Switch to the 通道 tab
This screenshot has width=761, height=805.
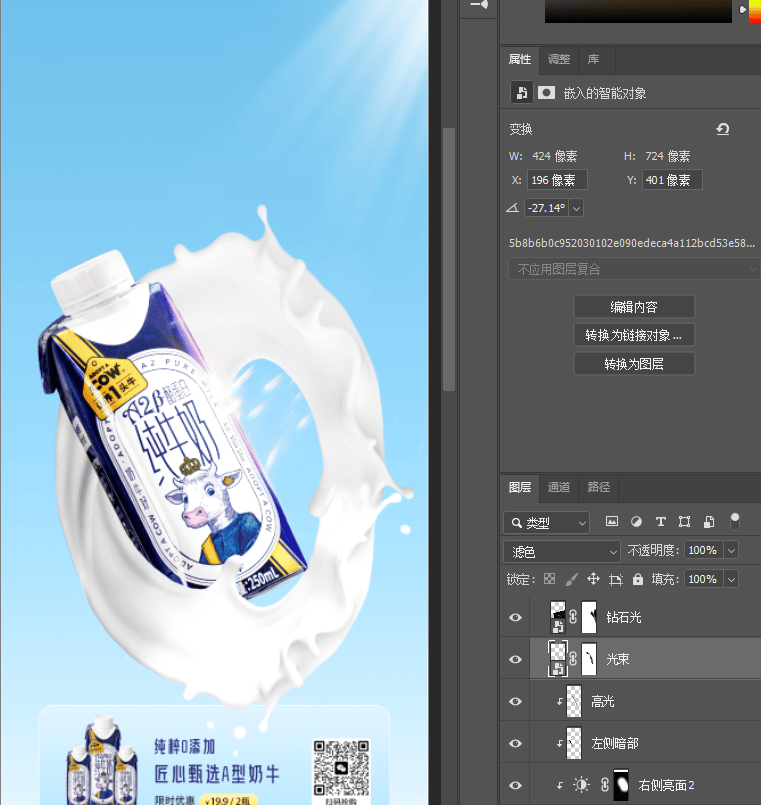[x=559, y=487]
